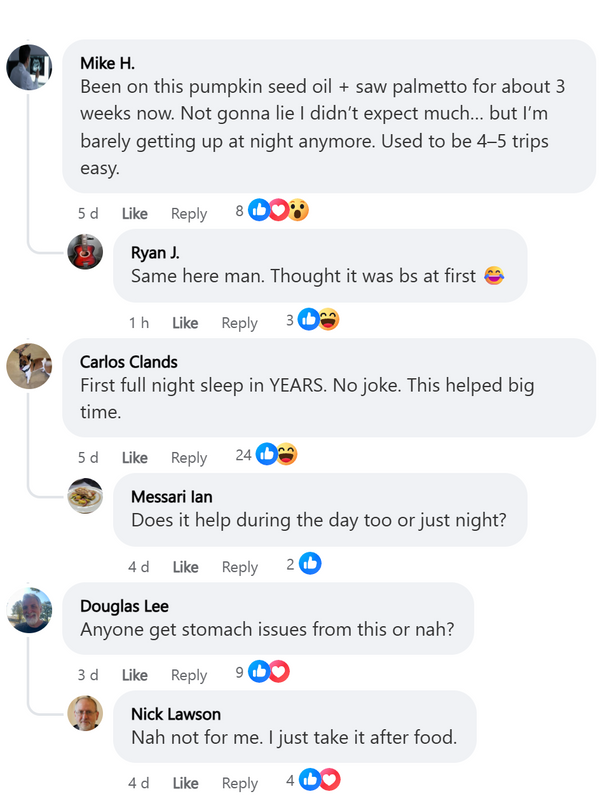
Task: See reactions on Nick Lawson's reply
Action: pos(319,780)
